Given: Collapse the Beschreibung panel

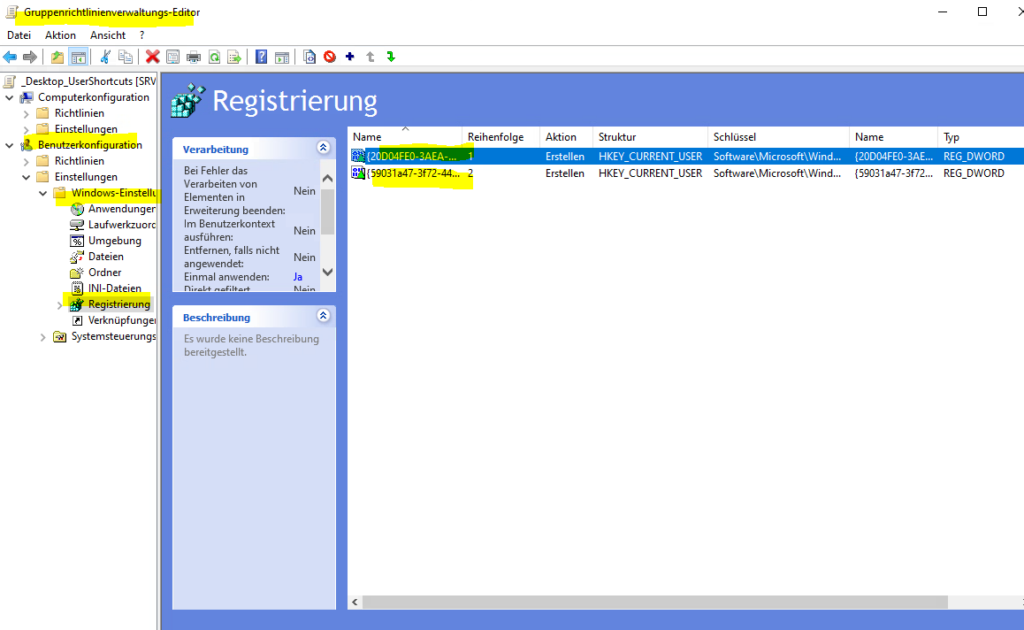Looking at the screenshot, I should [323, 316].
